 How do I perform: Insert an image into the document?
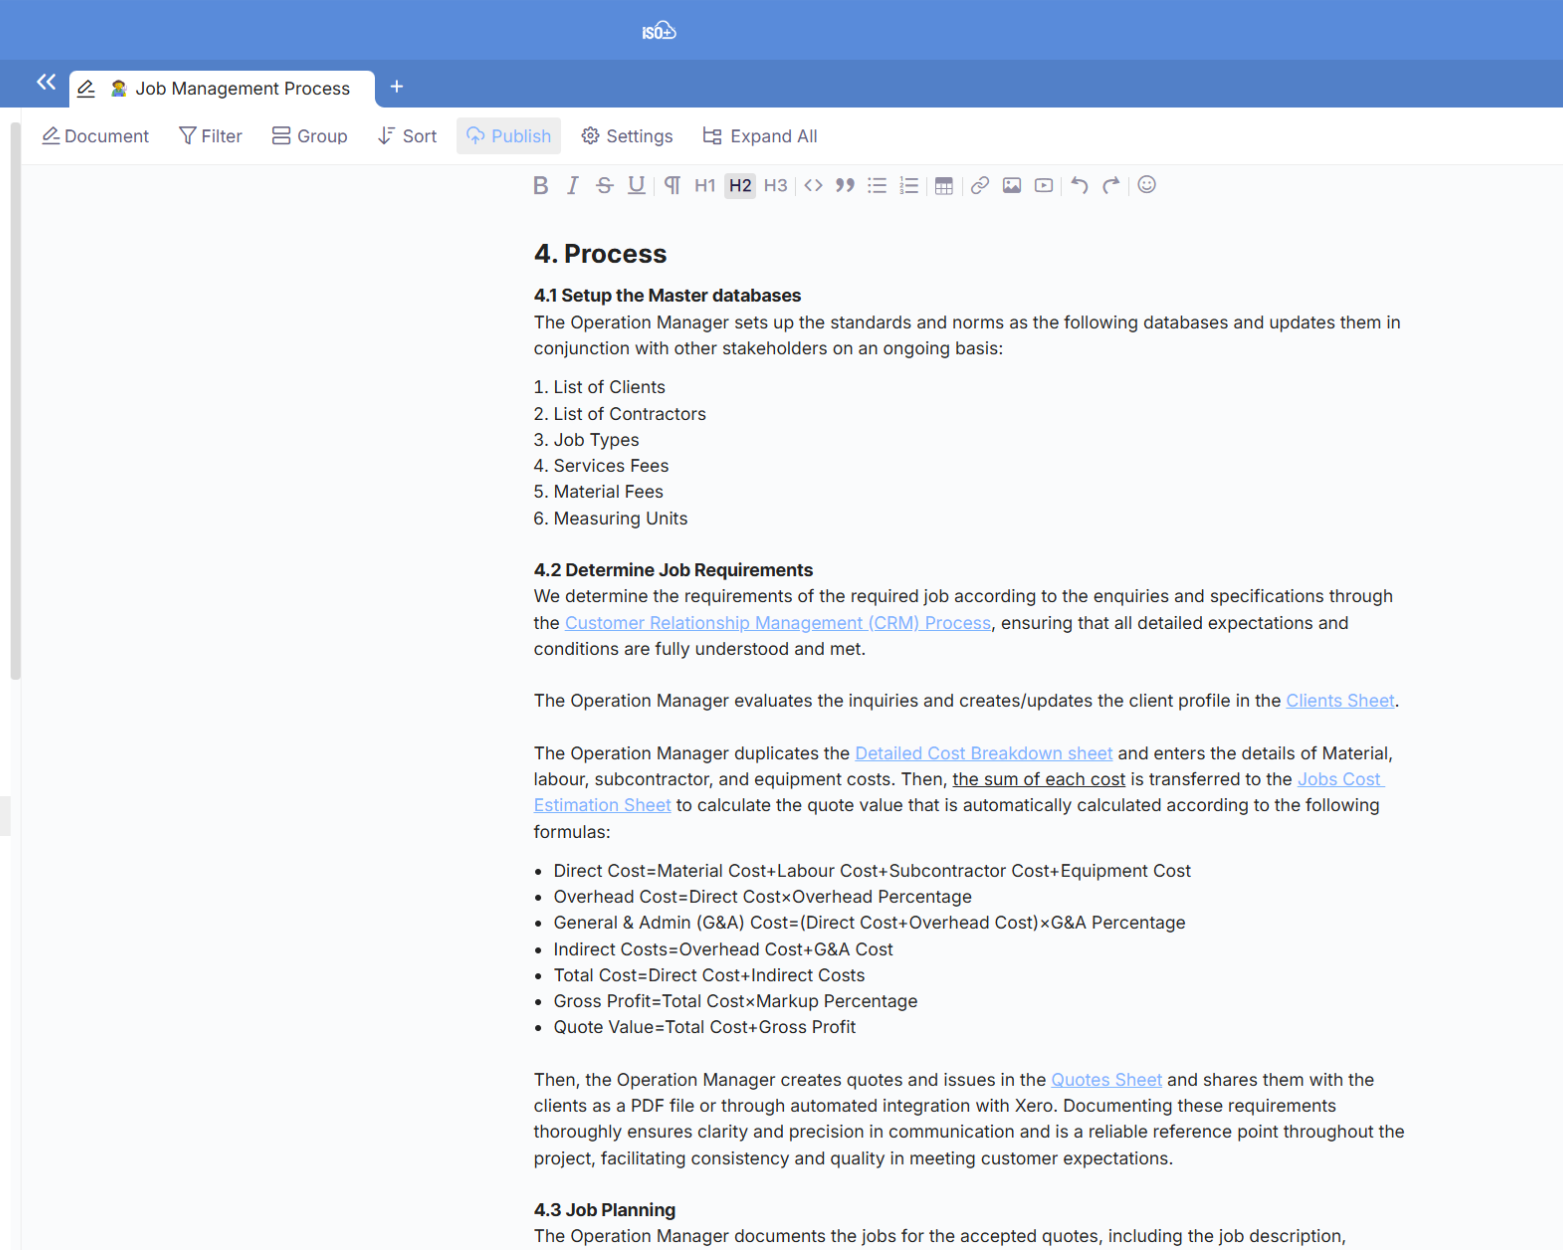(x=1011, y=186)
